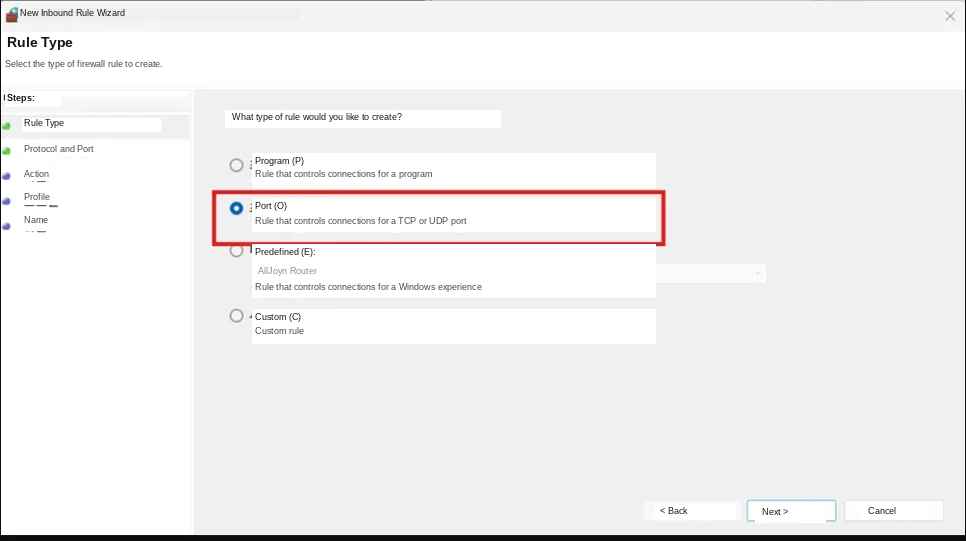Proceed with the Next button
Image resolution: width=966 pixels, height=541 pixels.
click(x=791, y=511)
